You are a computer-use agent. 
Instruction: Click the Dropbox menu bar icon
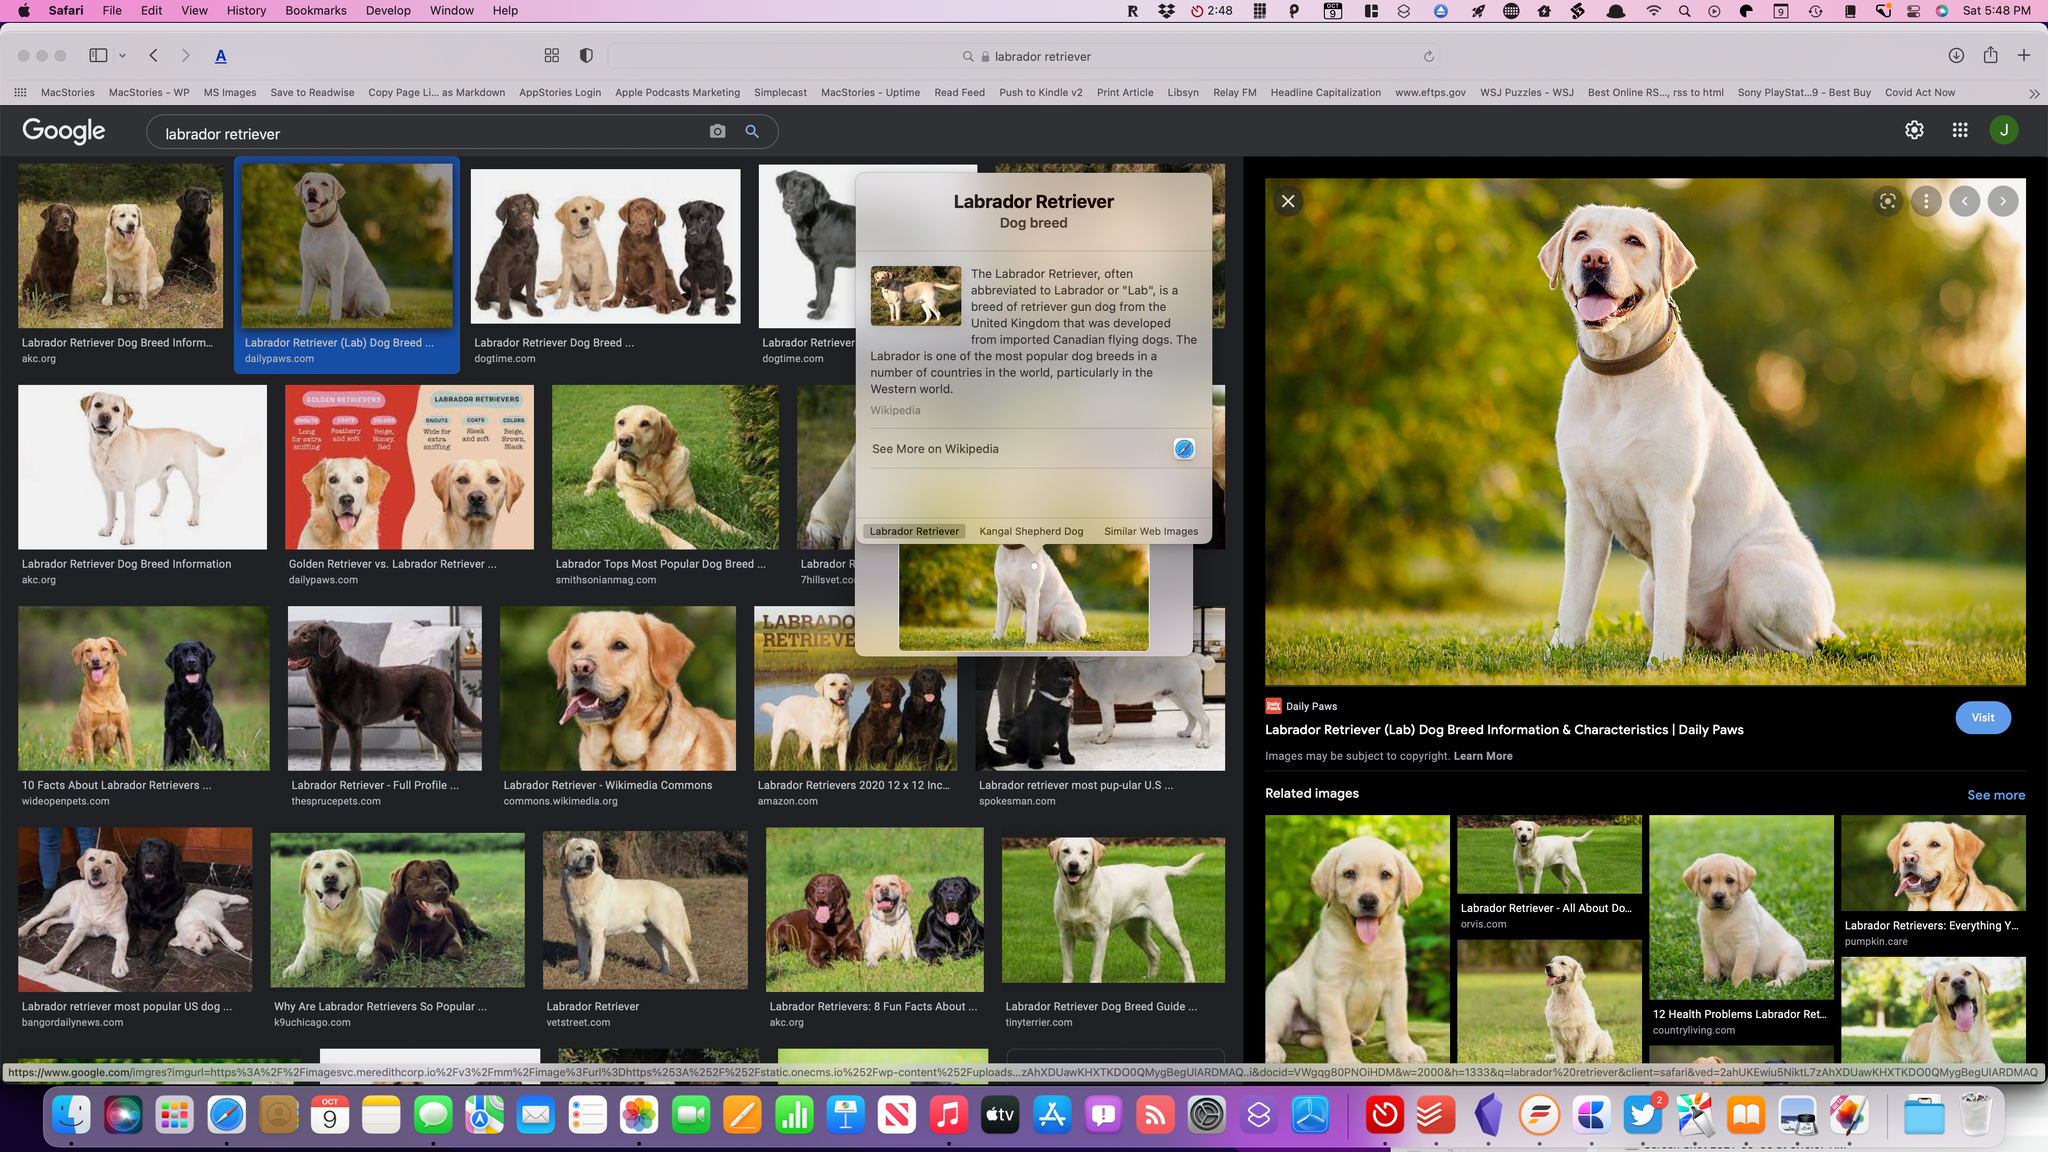tap(1166, 11)
